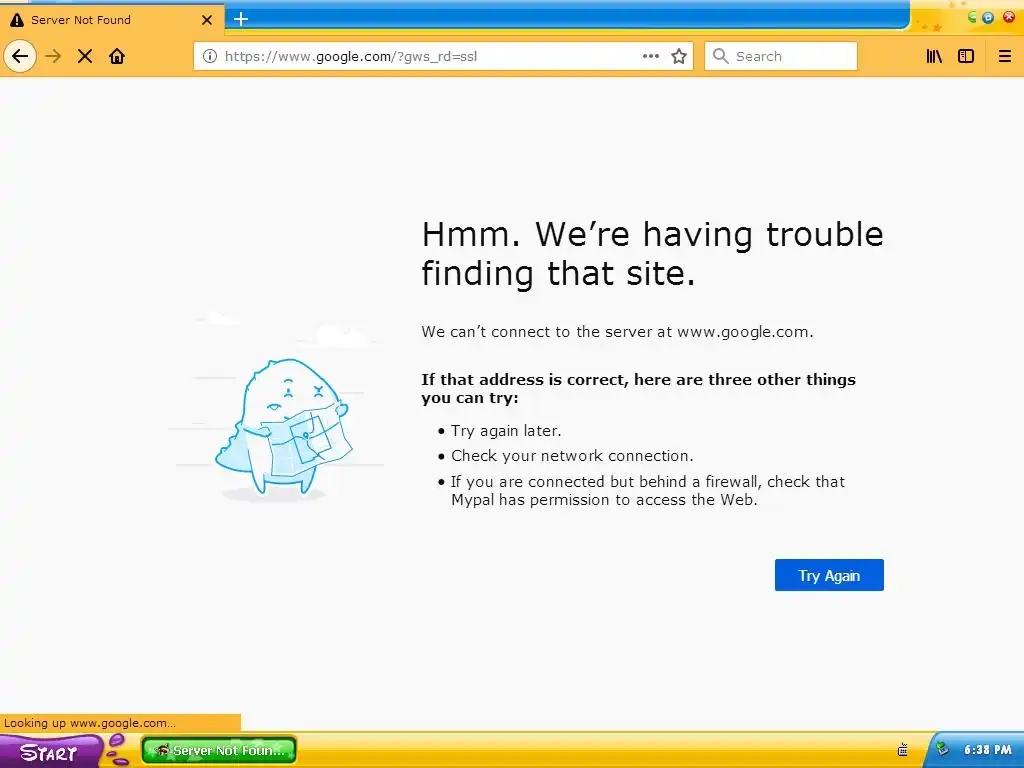Image resolution: width=1024 pixels, height=768 pixels.
Task: Click the 'Hmm. We're having trouble' heading
Action: [652, 253]
